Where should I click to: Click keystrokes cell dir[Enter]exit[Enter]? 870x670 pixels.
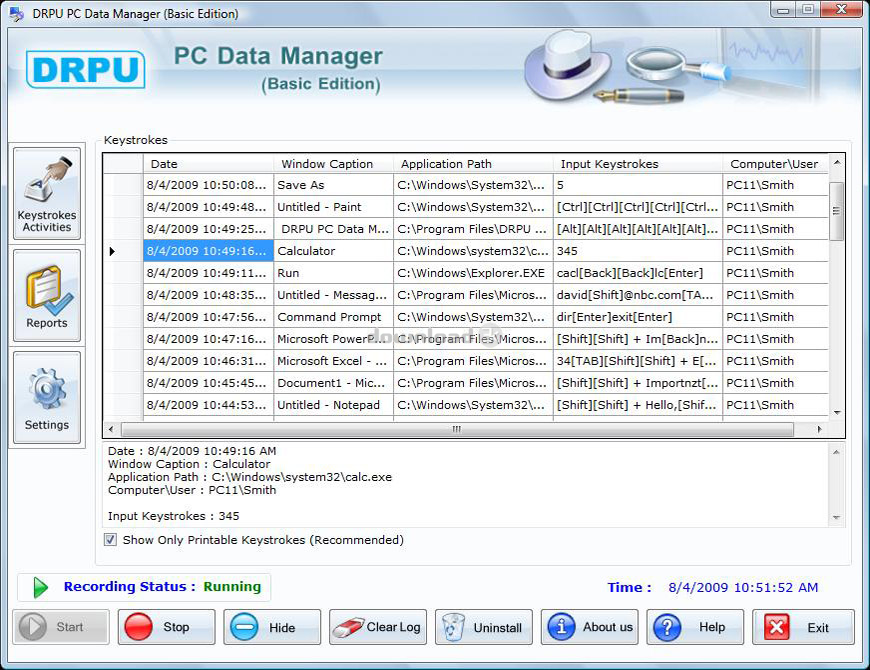[638, 317]
